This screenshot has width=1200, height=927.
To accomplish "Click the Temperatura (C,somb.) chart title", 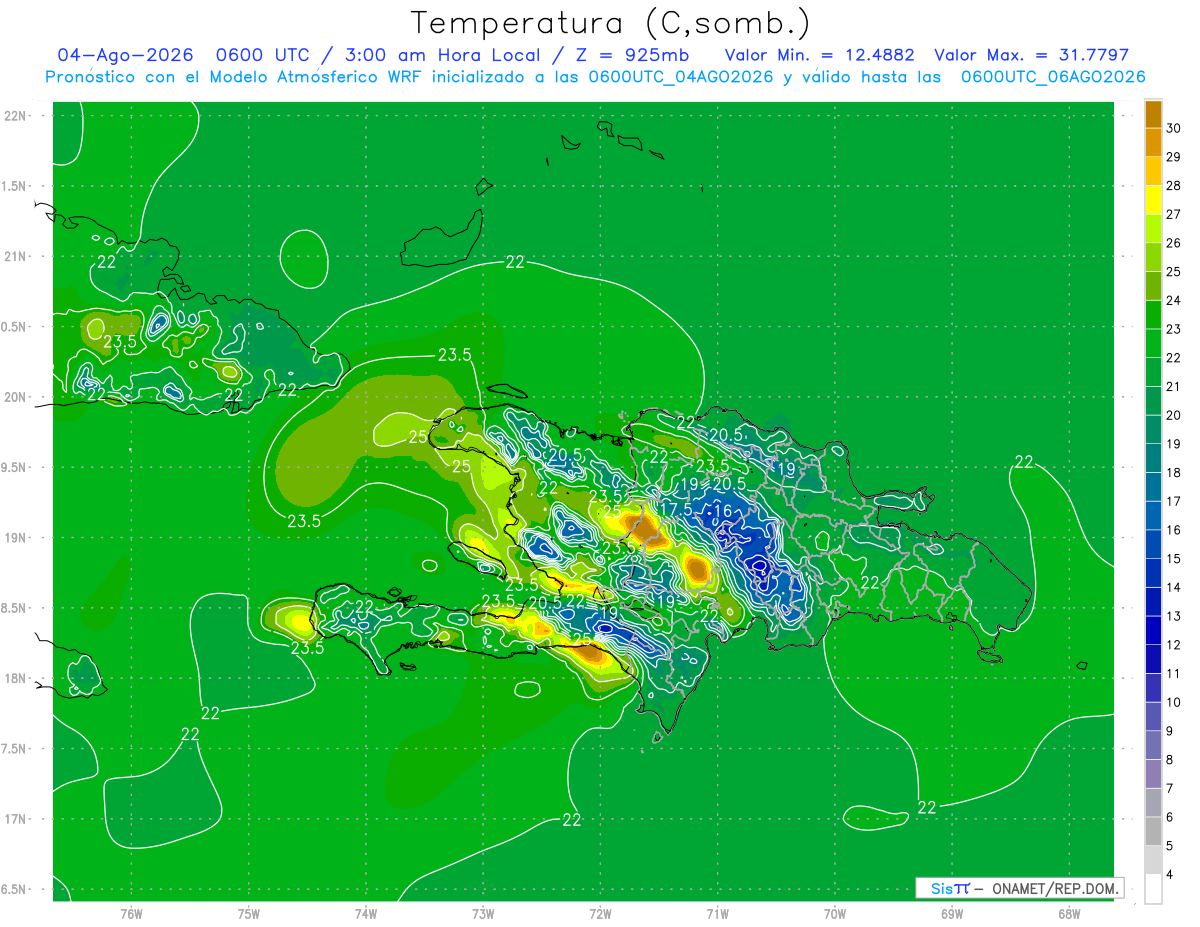I will coord(610,23).
